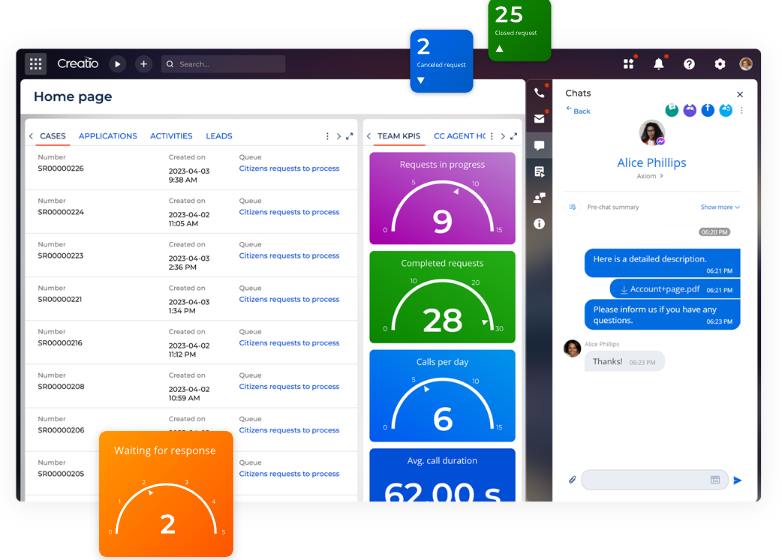This screenshot has height=560, width=782.
Task: Click the pre-chat summary icon
Action: click(573, 207)
